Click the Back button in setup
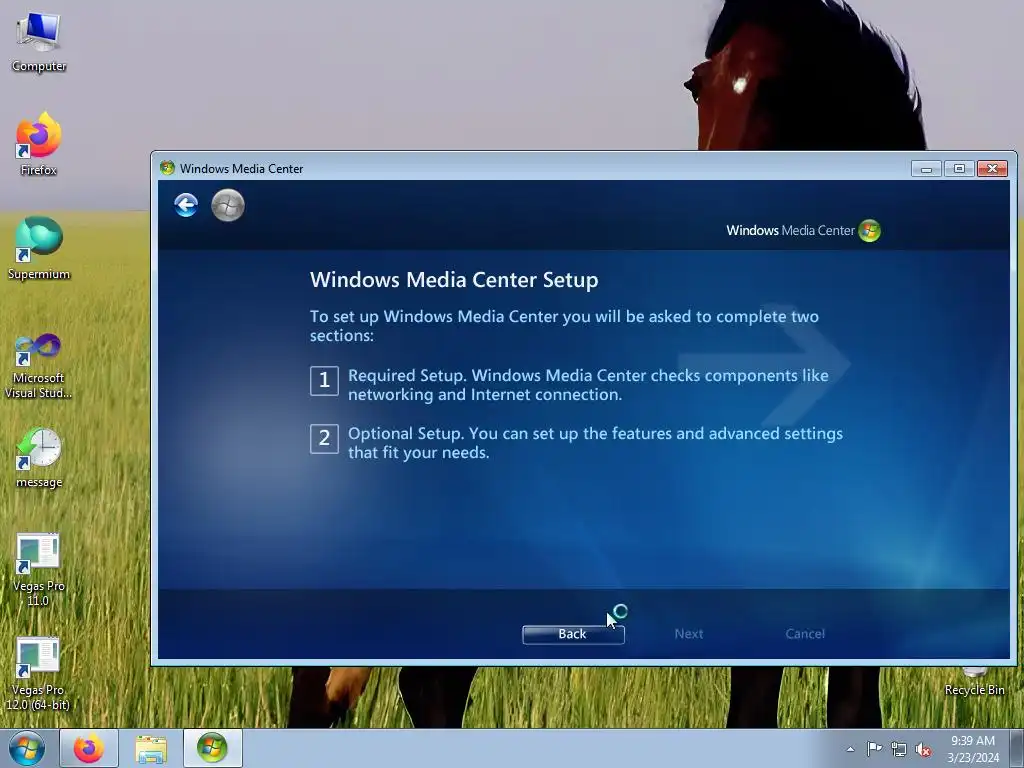Image resolution: width=1024 pixels, height=768 pixels. [x=573, y=634]
